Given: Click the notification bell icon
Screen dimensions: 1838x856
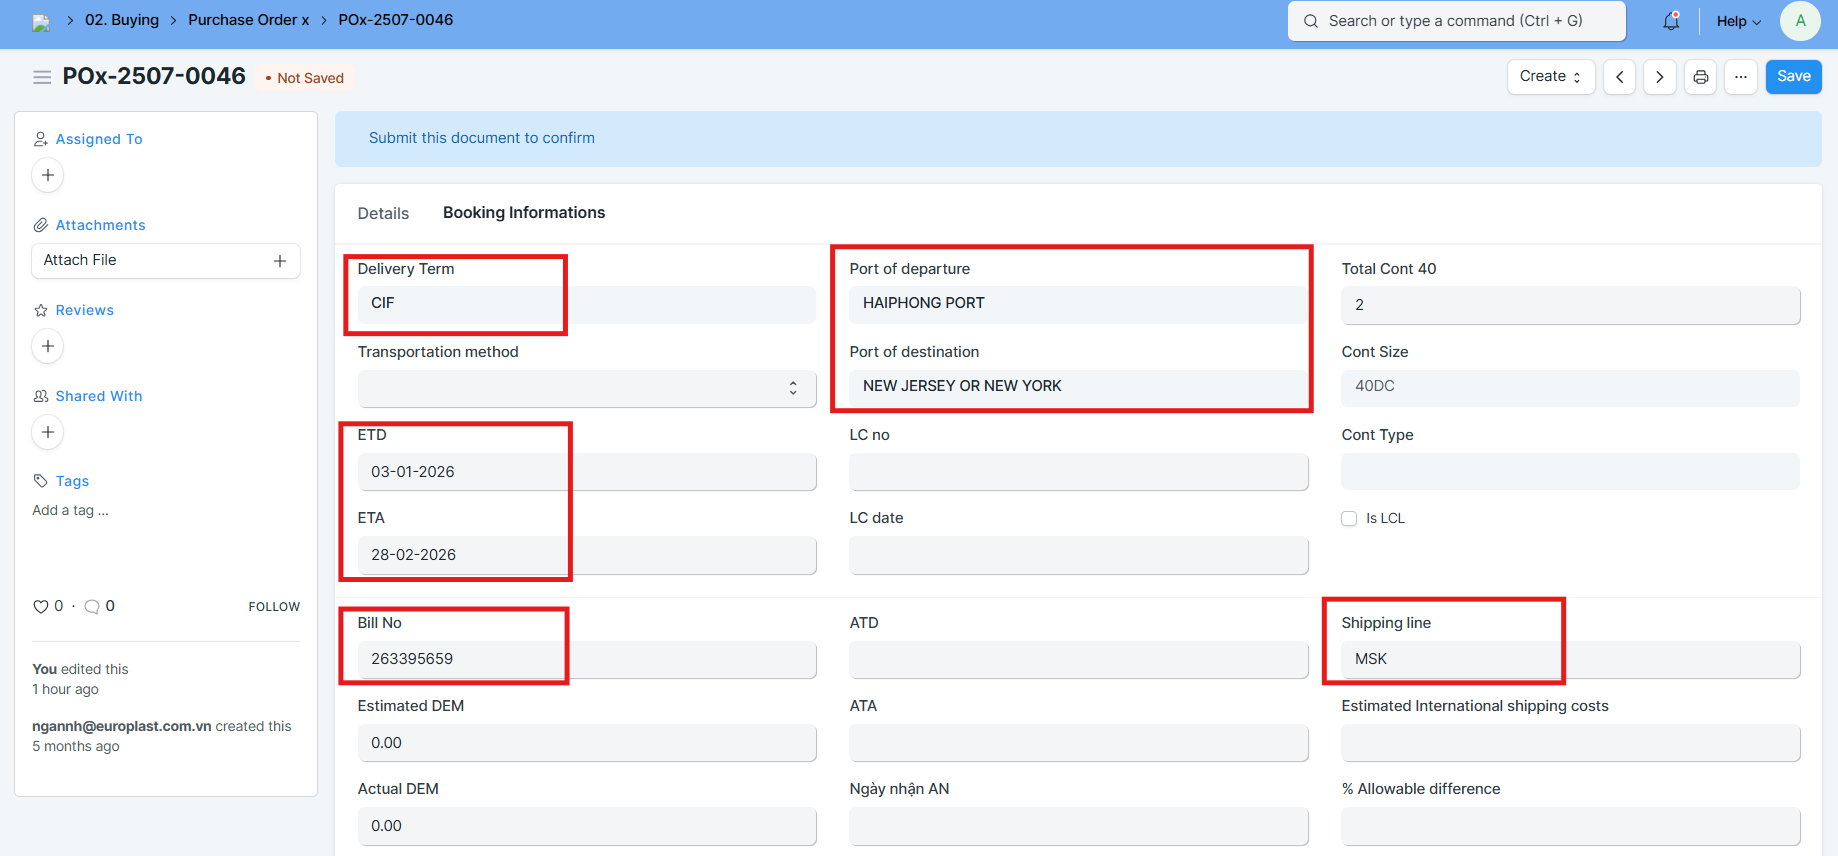Looking at the screenshot, I should point(1671,21).
